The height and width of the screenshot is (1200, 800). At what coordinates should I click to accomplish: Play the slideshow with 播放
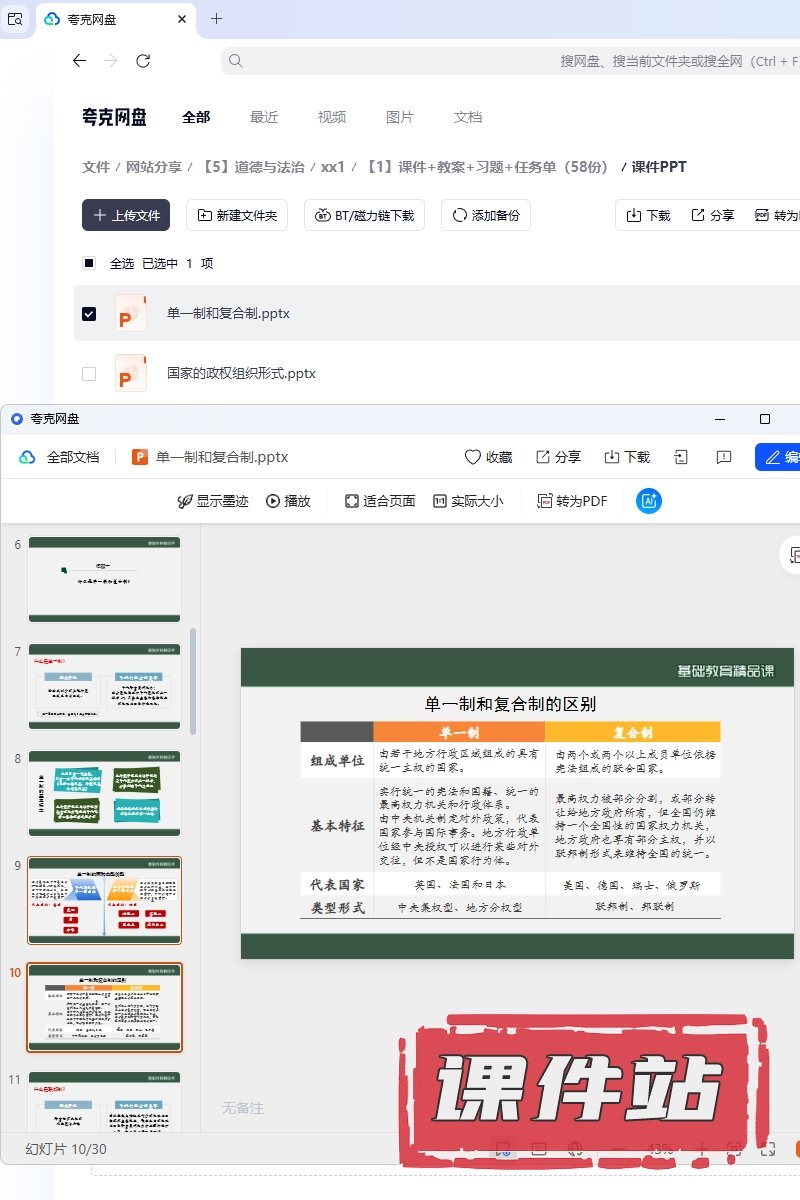[x=288, y=501]
